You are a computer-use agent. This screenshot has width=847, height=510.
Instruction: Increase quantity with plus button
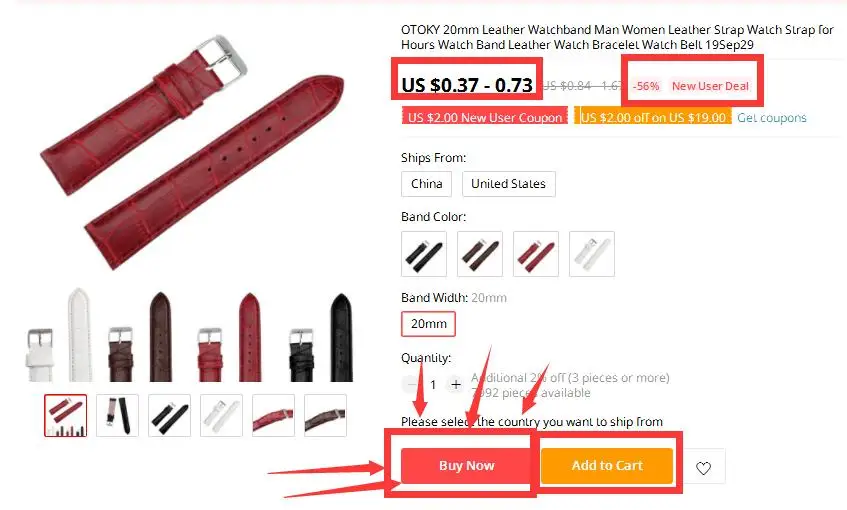456,385
